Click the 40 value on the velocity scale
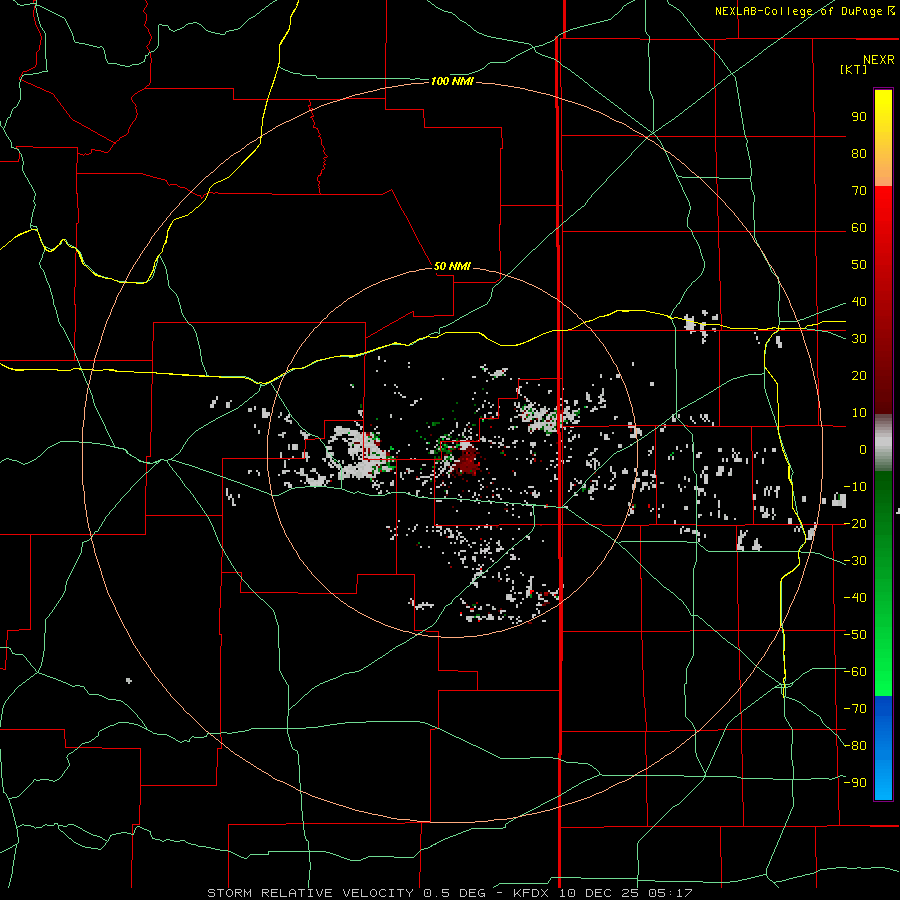 pyautogui.click(x=859, y=302)
